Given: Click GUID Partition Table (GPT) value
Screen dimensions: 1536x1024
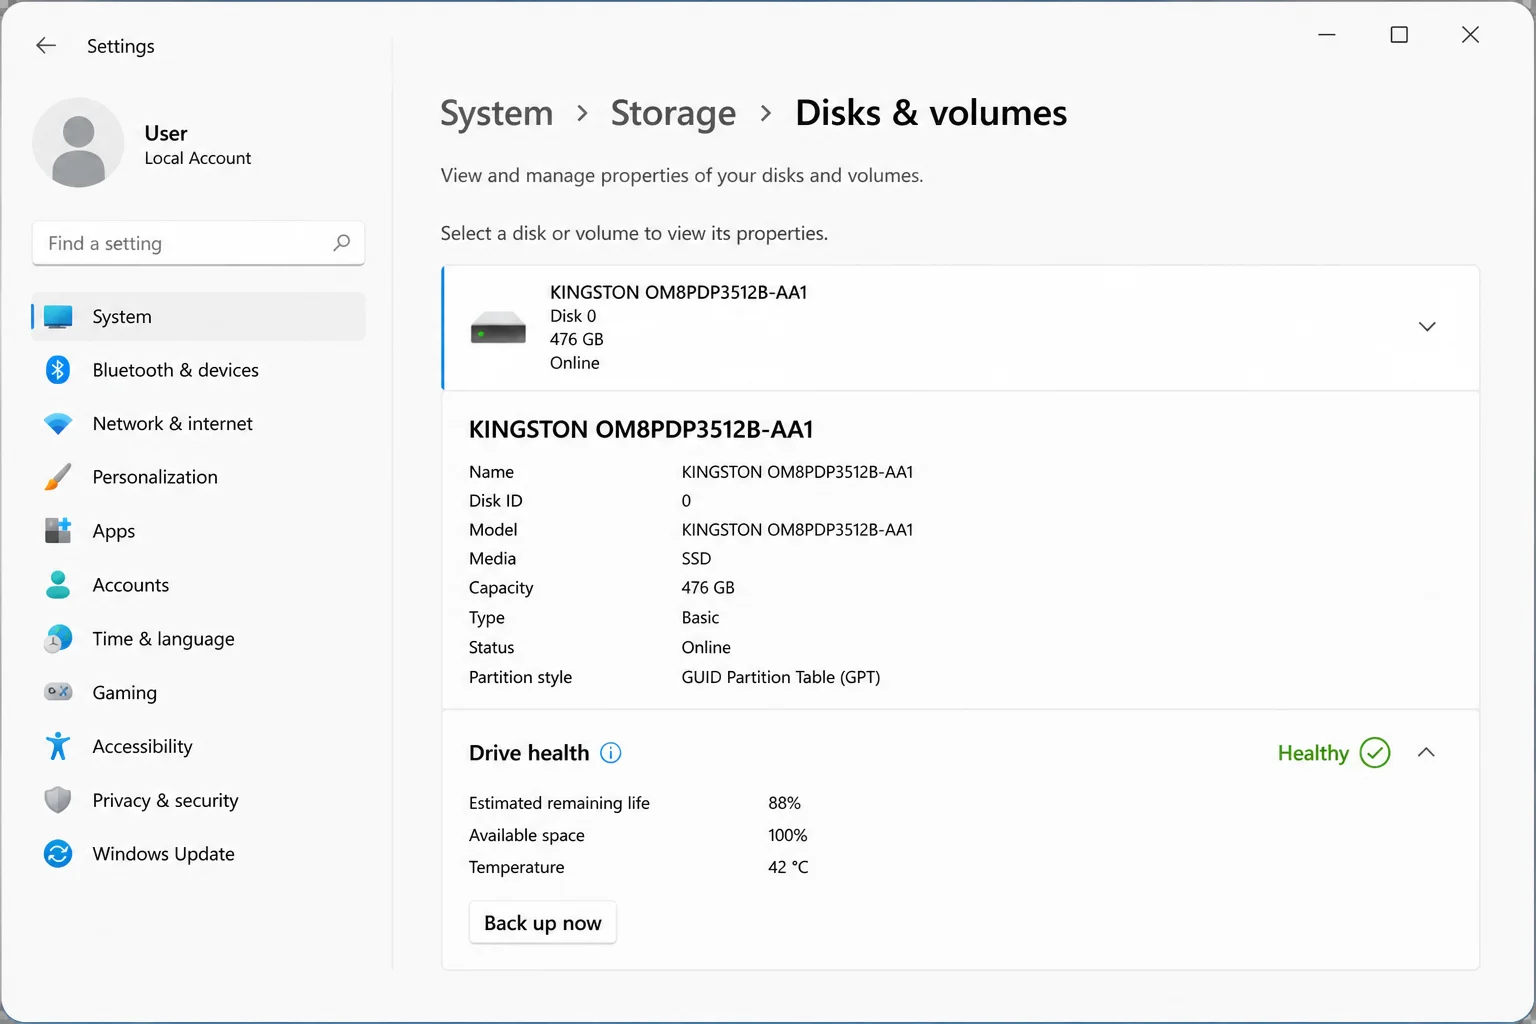Looking at the screenshot, I should click(x=781, y=677).
